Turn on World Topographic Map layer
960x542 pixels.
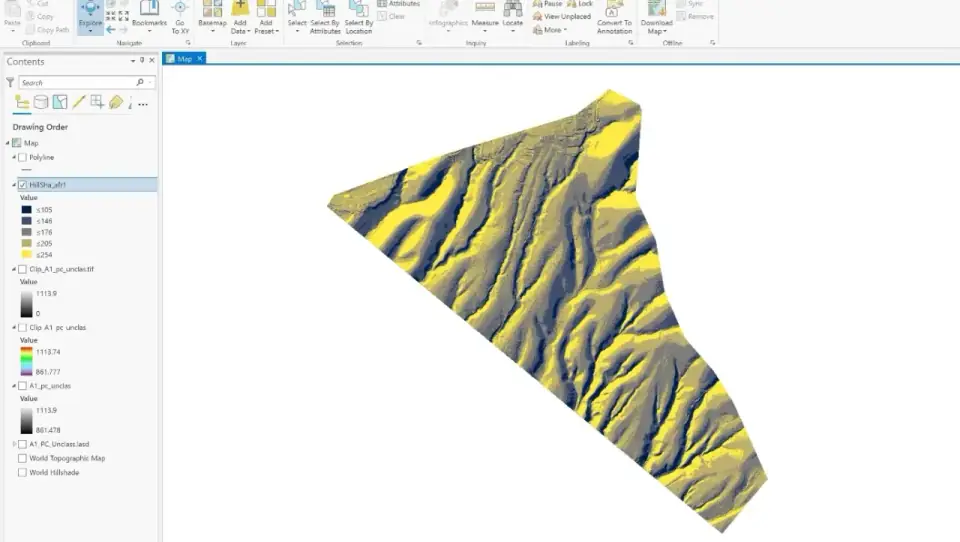click(x=23, y=458)
